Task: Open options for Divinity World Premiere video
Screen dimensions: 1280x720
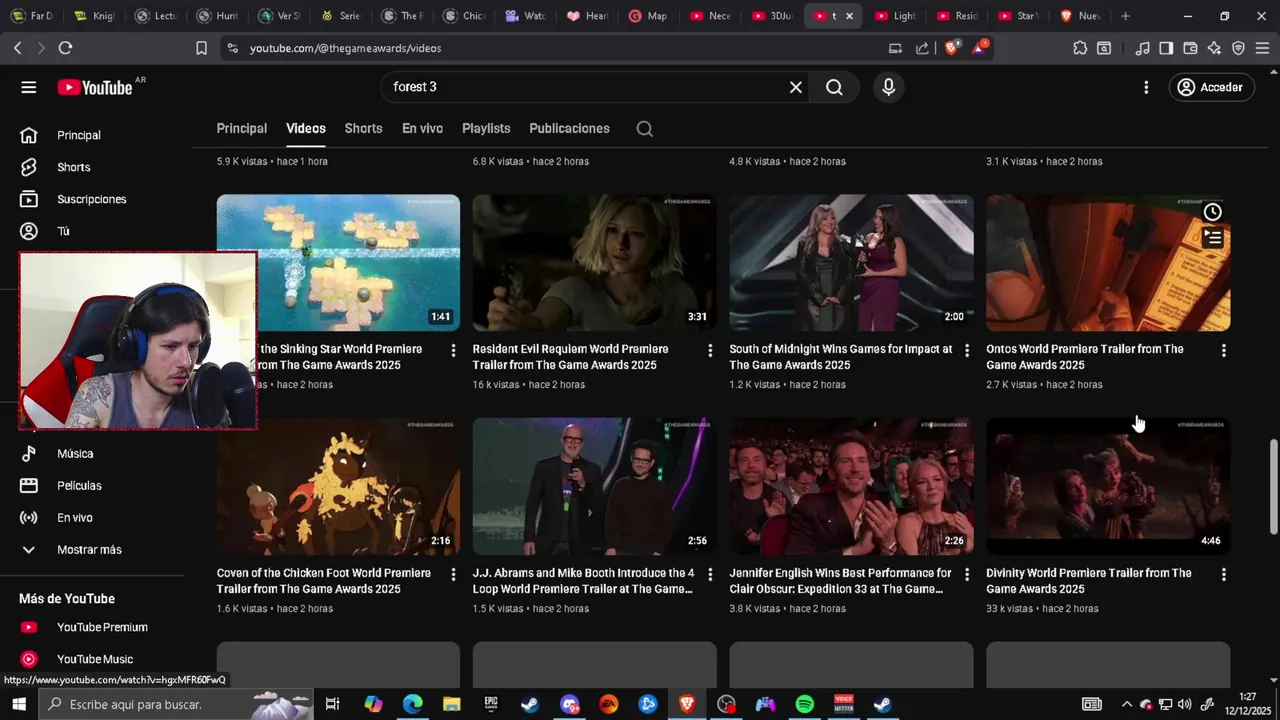Action: pyautogui.click(x=1223, y=574)
